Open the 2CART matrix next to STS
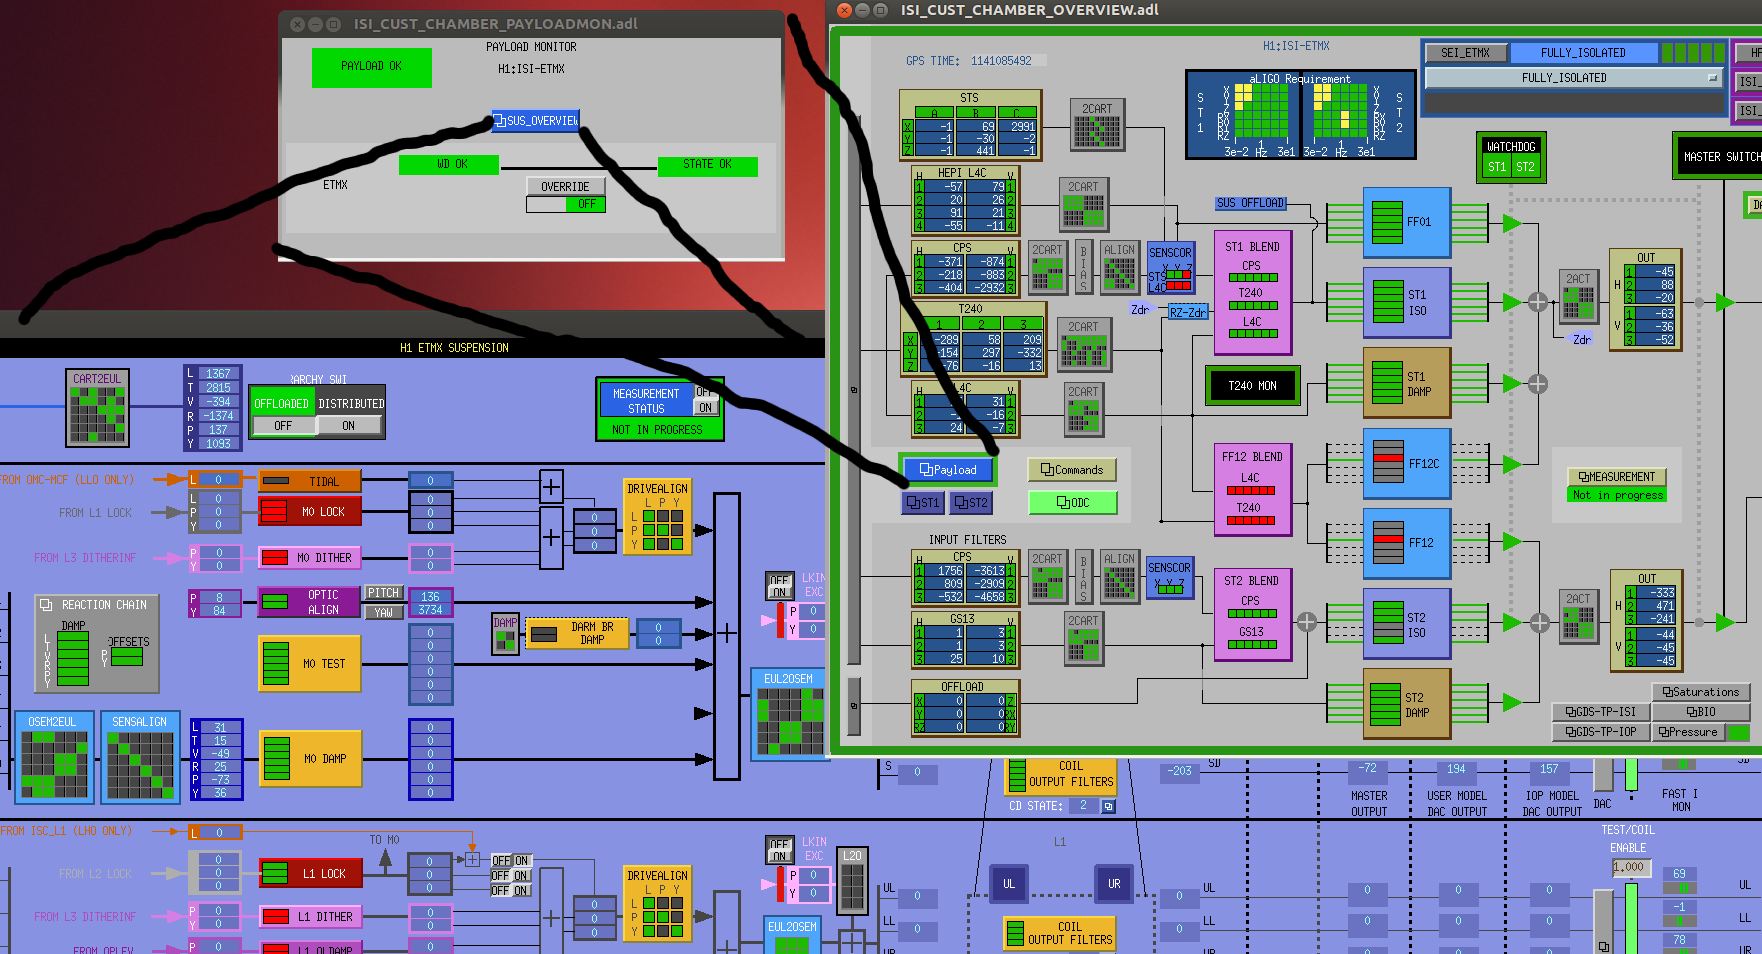The height and width of the screenshot is (954, 1762). (1097, 124)
